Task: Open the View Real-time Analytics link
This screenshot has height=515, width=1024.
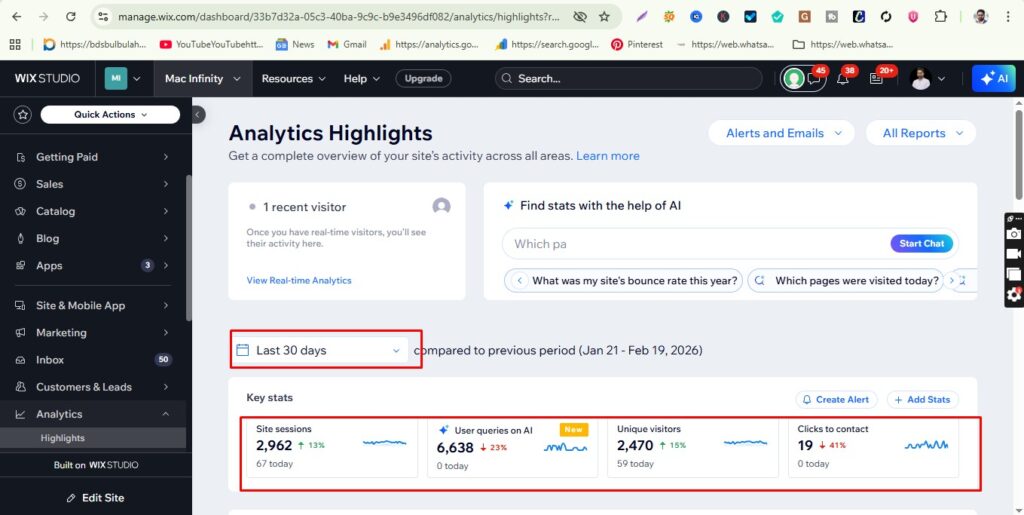Action: pyautogui.click(x=299, y=281)
